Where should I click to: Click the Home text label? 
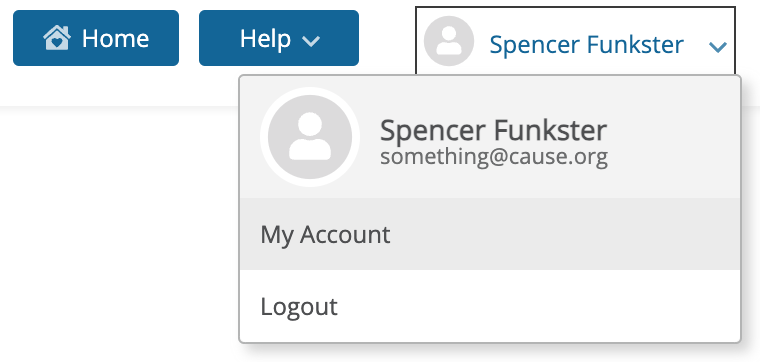pyautogui.click(x=115, y=38)
